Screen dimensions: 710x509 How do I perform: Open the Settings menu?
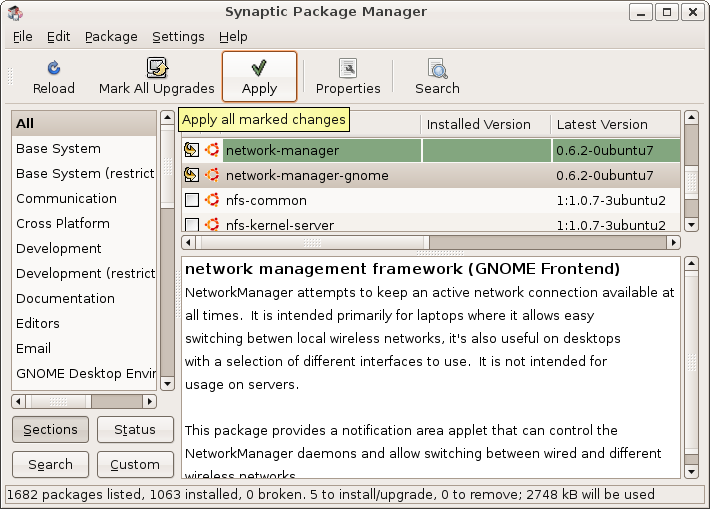tap(178, 37)
